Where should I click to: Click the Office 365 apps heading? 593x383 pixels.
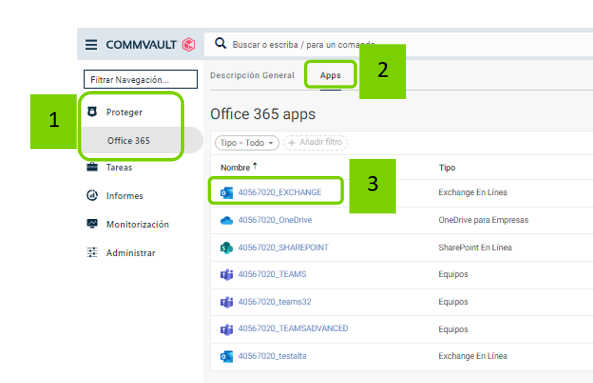263,114
